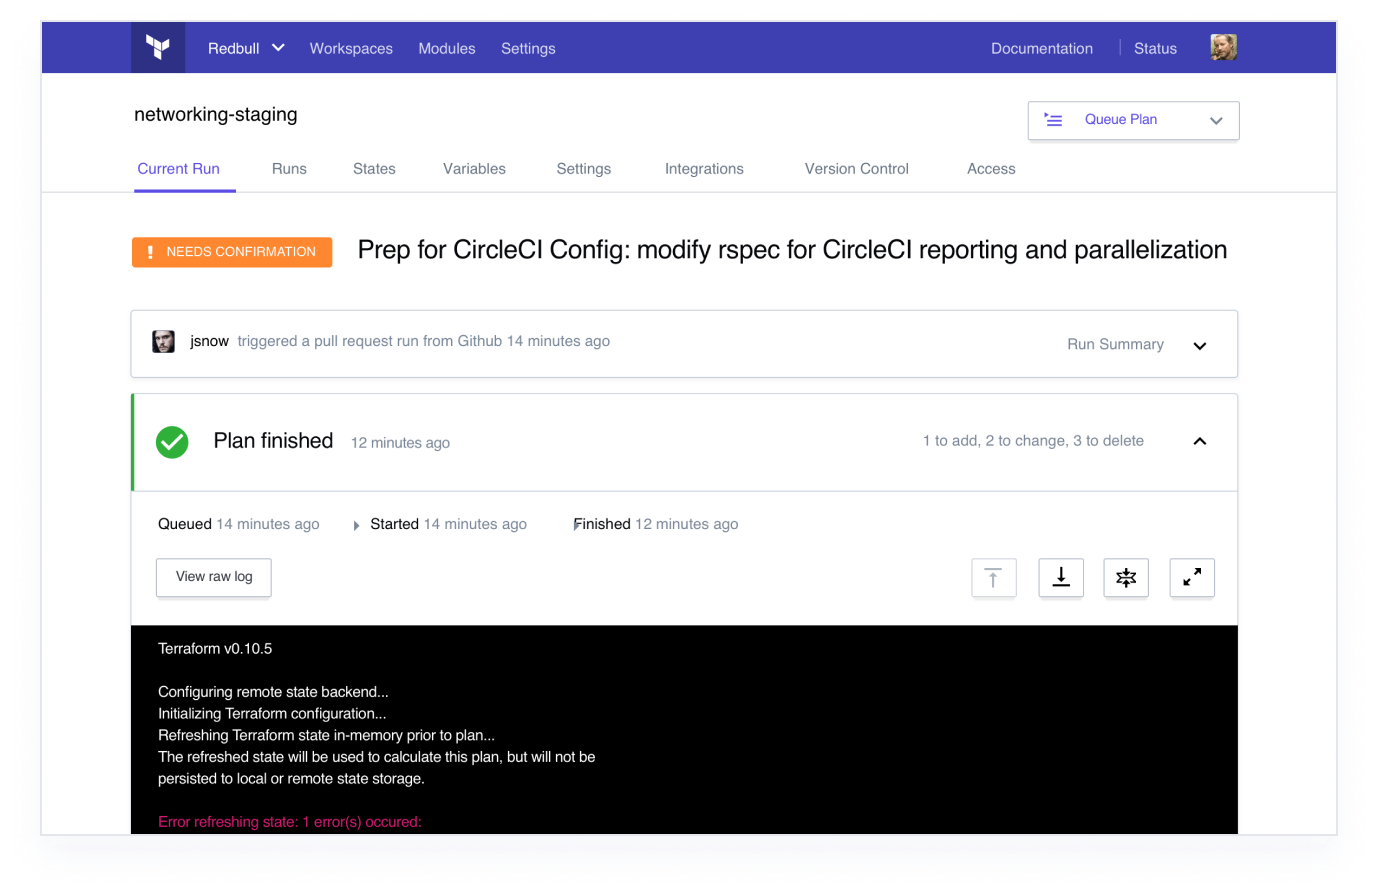Click the "Started 14 minutes ago" timestamp
Image resolution: width=1378 pixels, height=896 pixels.
(448, 524)
